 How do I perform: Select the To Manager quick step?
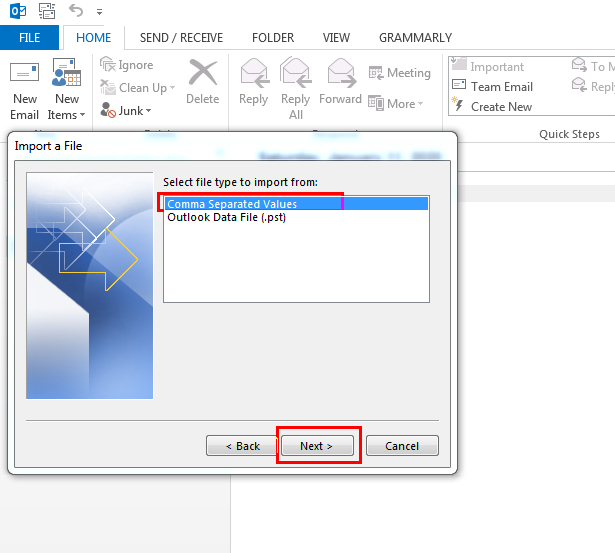click(x=593, y=66)
